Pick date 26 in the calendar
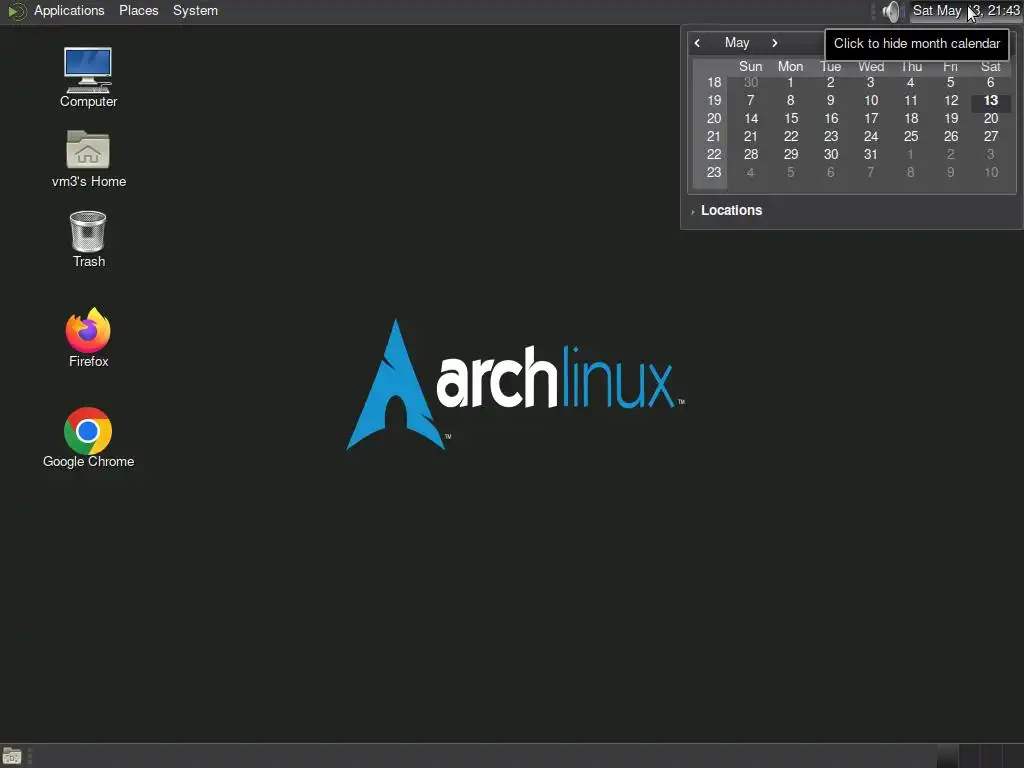The width and height of the screenshot is (1024, 768). tap(951, 136)
